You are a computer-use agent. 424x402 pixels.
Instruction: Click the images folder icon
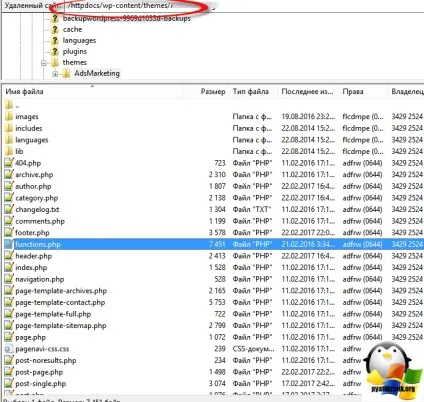(x=9, y=117)
